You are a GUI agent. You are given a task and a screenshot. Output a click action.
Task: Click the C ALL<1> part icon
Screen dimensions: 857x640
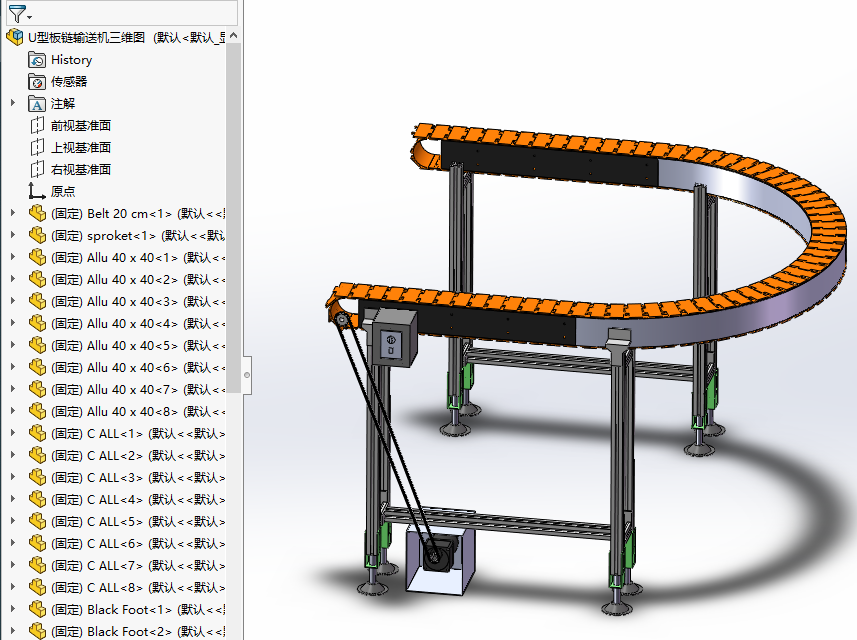tap(37, 433)
